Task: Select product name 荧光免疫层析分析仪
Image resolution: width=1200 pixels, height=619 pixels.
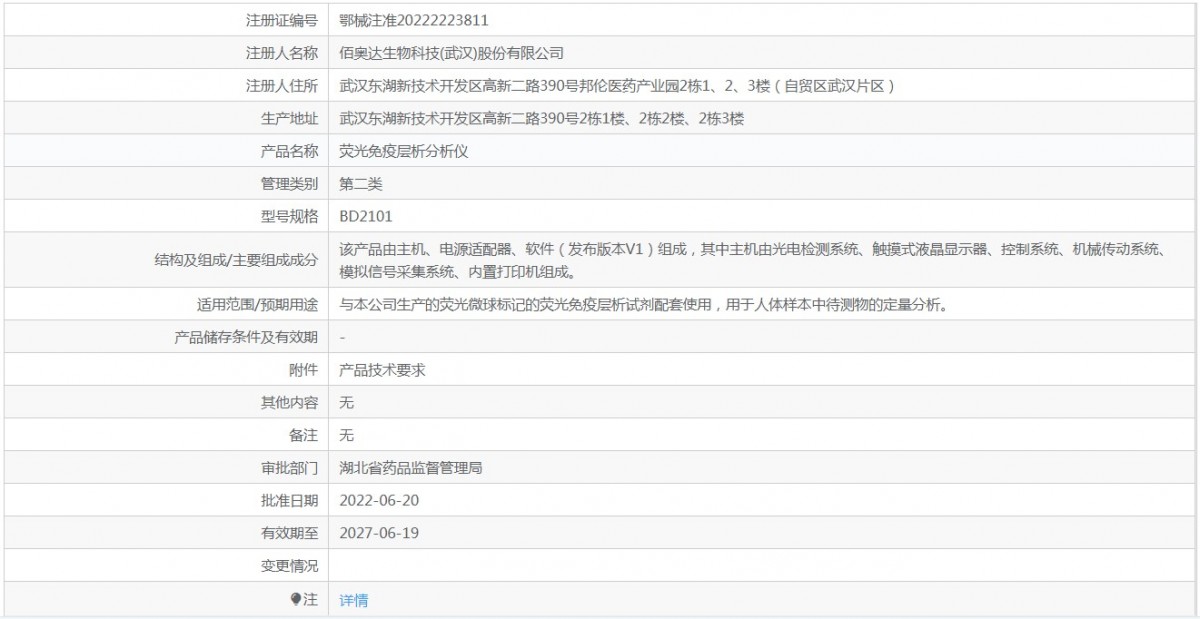Action: coord(403,151)
